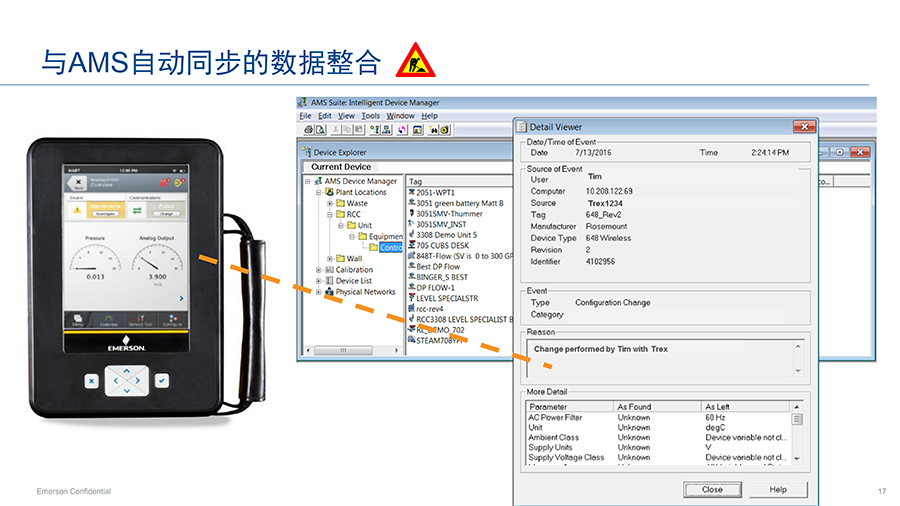The image size is (900, 506).
Task: Click the Close button in Detail Viewer
Action: [712, 490]
